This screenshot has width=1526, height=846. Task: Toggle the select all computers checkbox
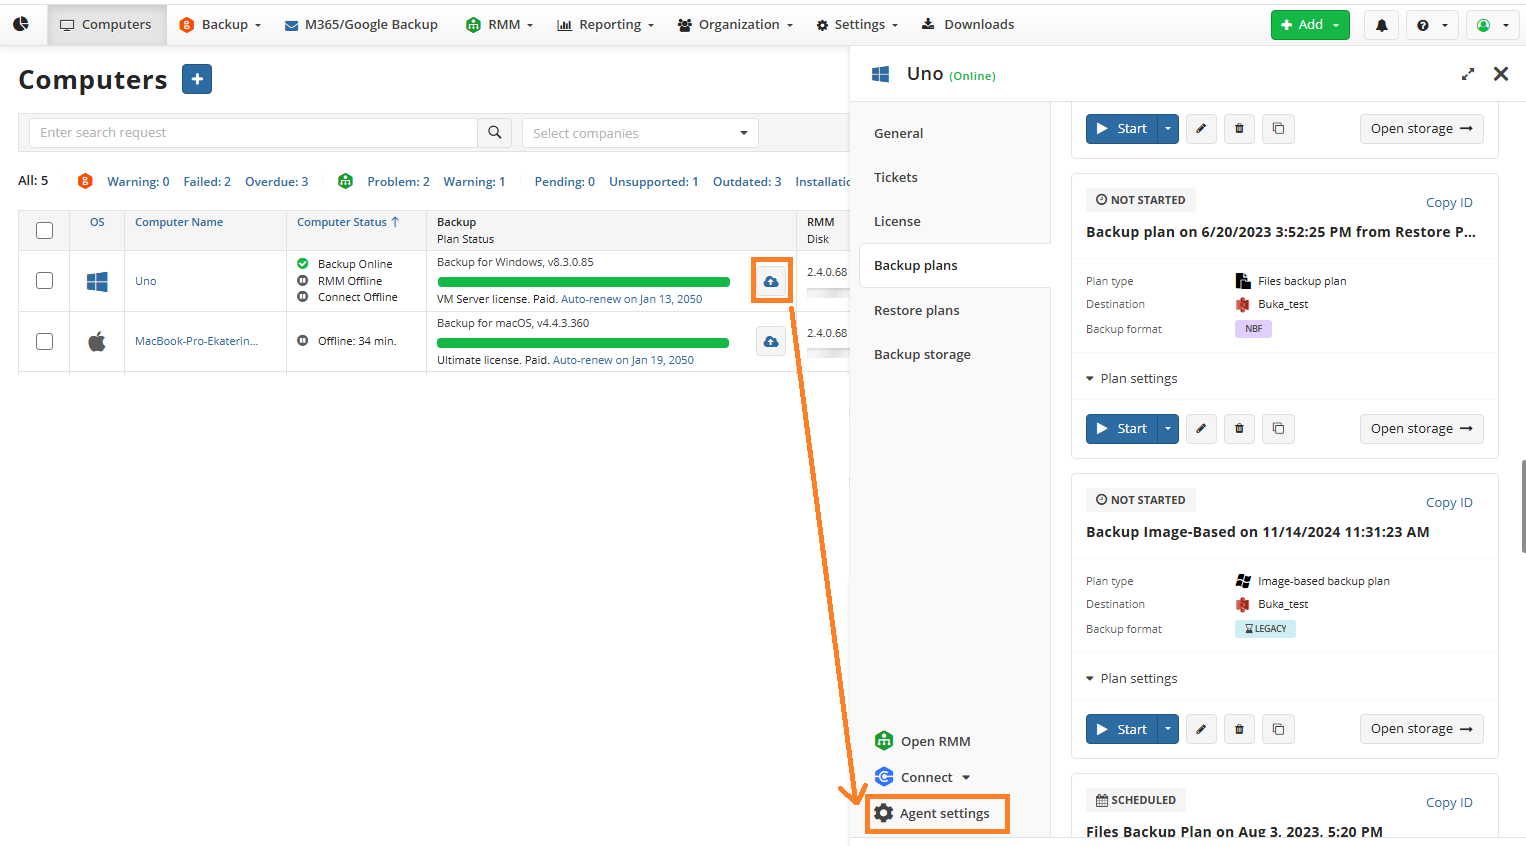tap(44, 231)
